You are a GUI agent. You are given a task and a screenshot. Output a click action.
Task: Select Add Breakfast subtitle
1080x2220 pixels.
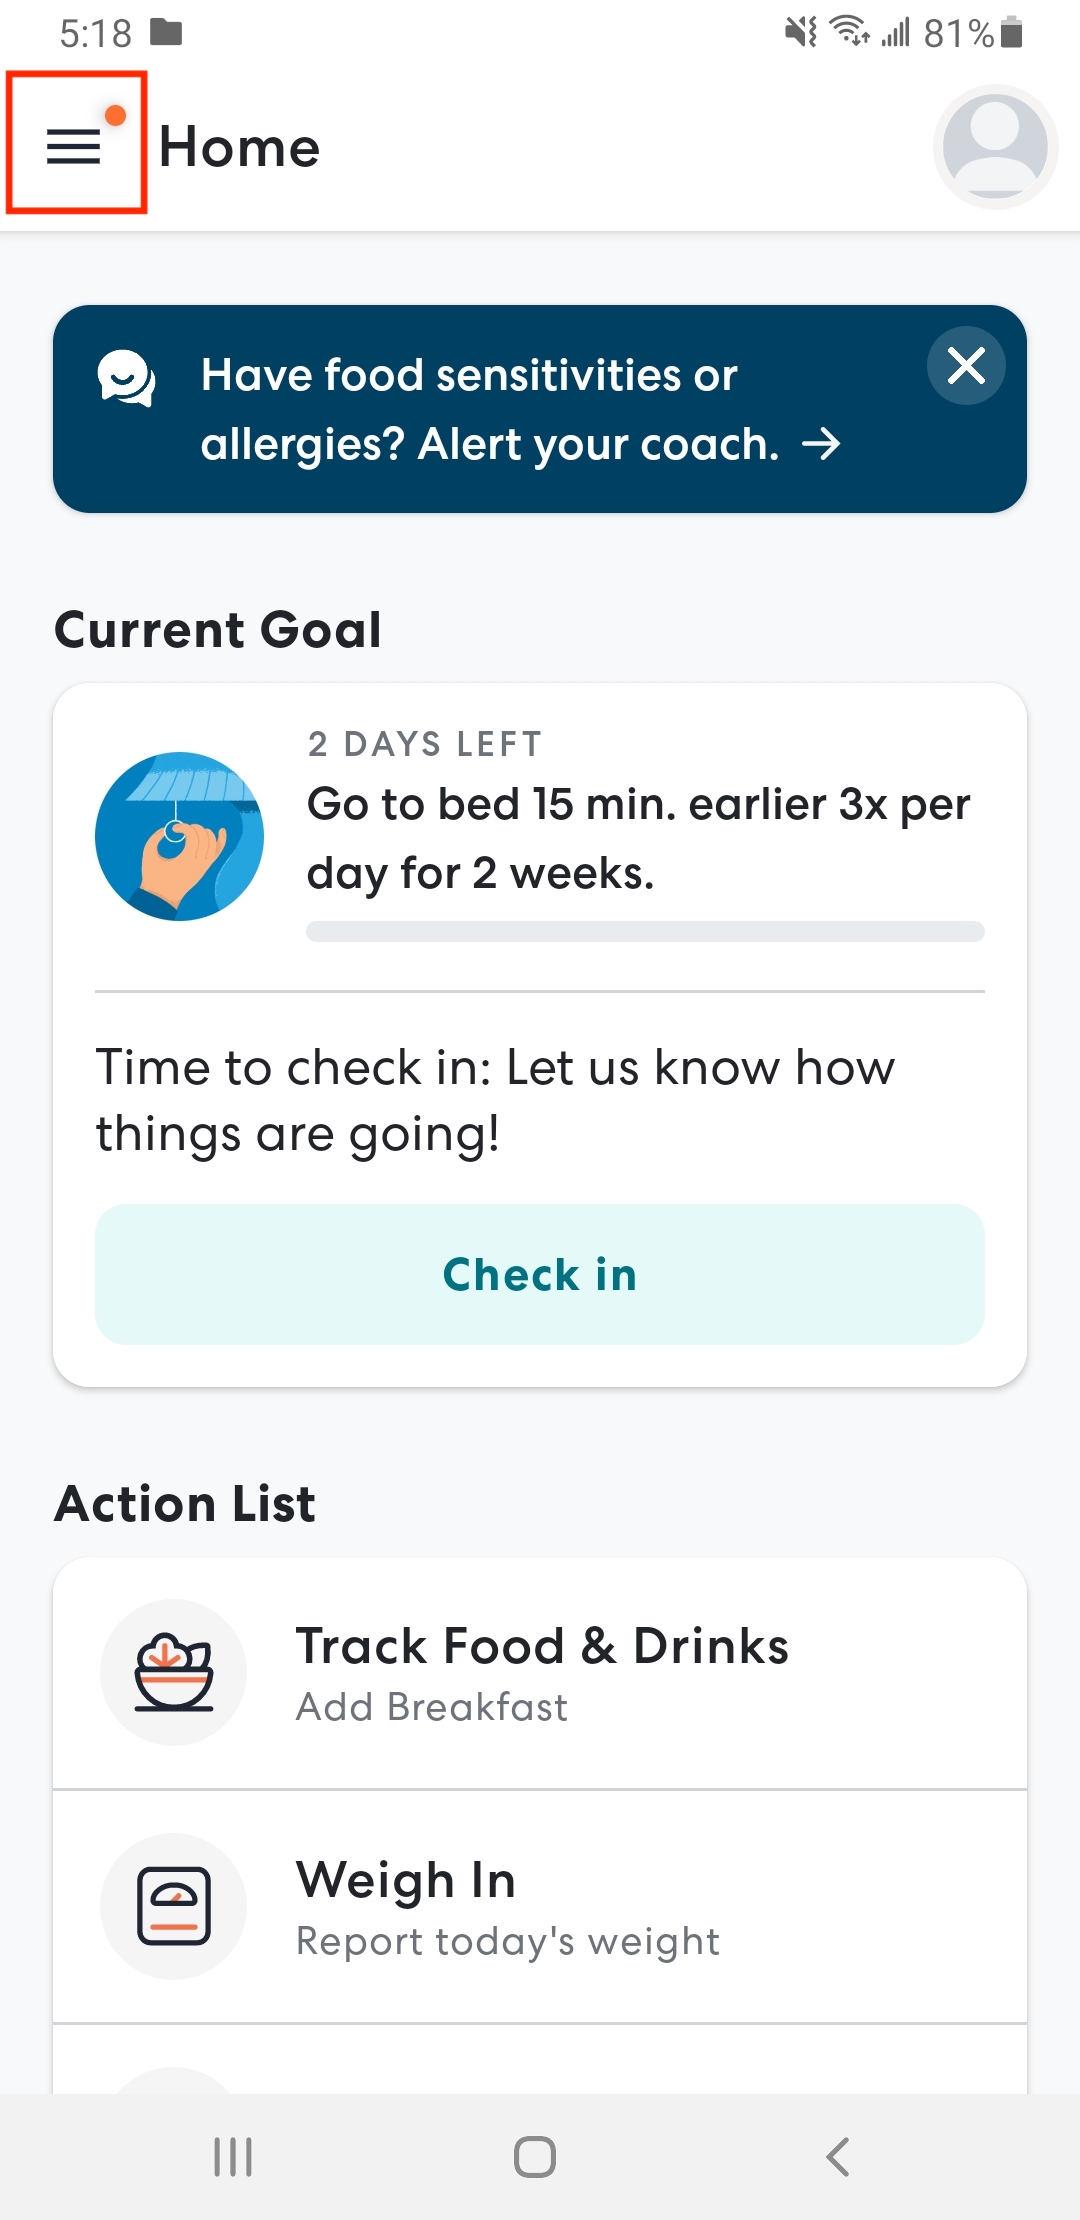(432, 1707)
